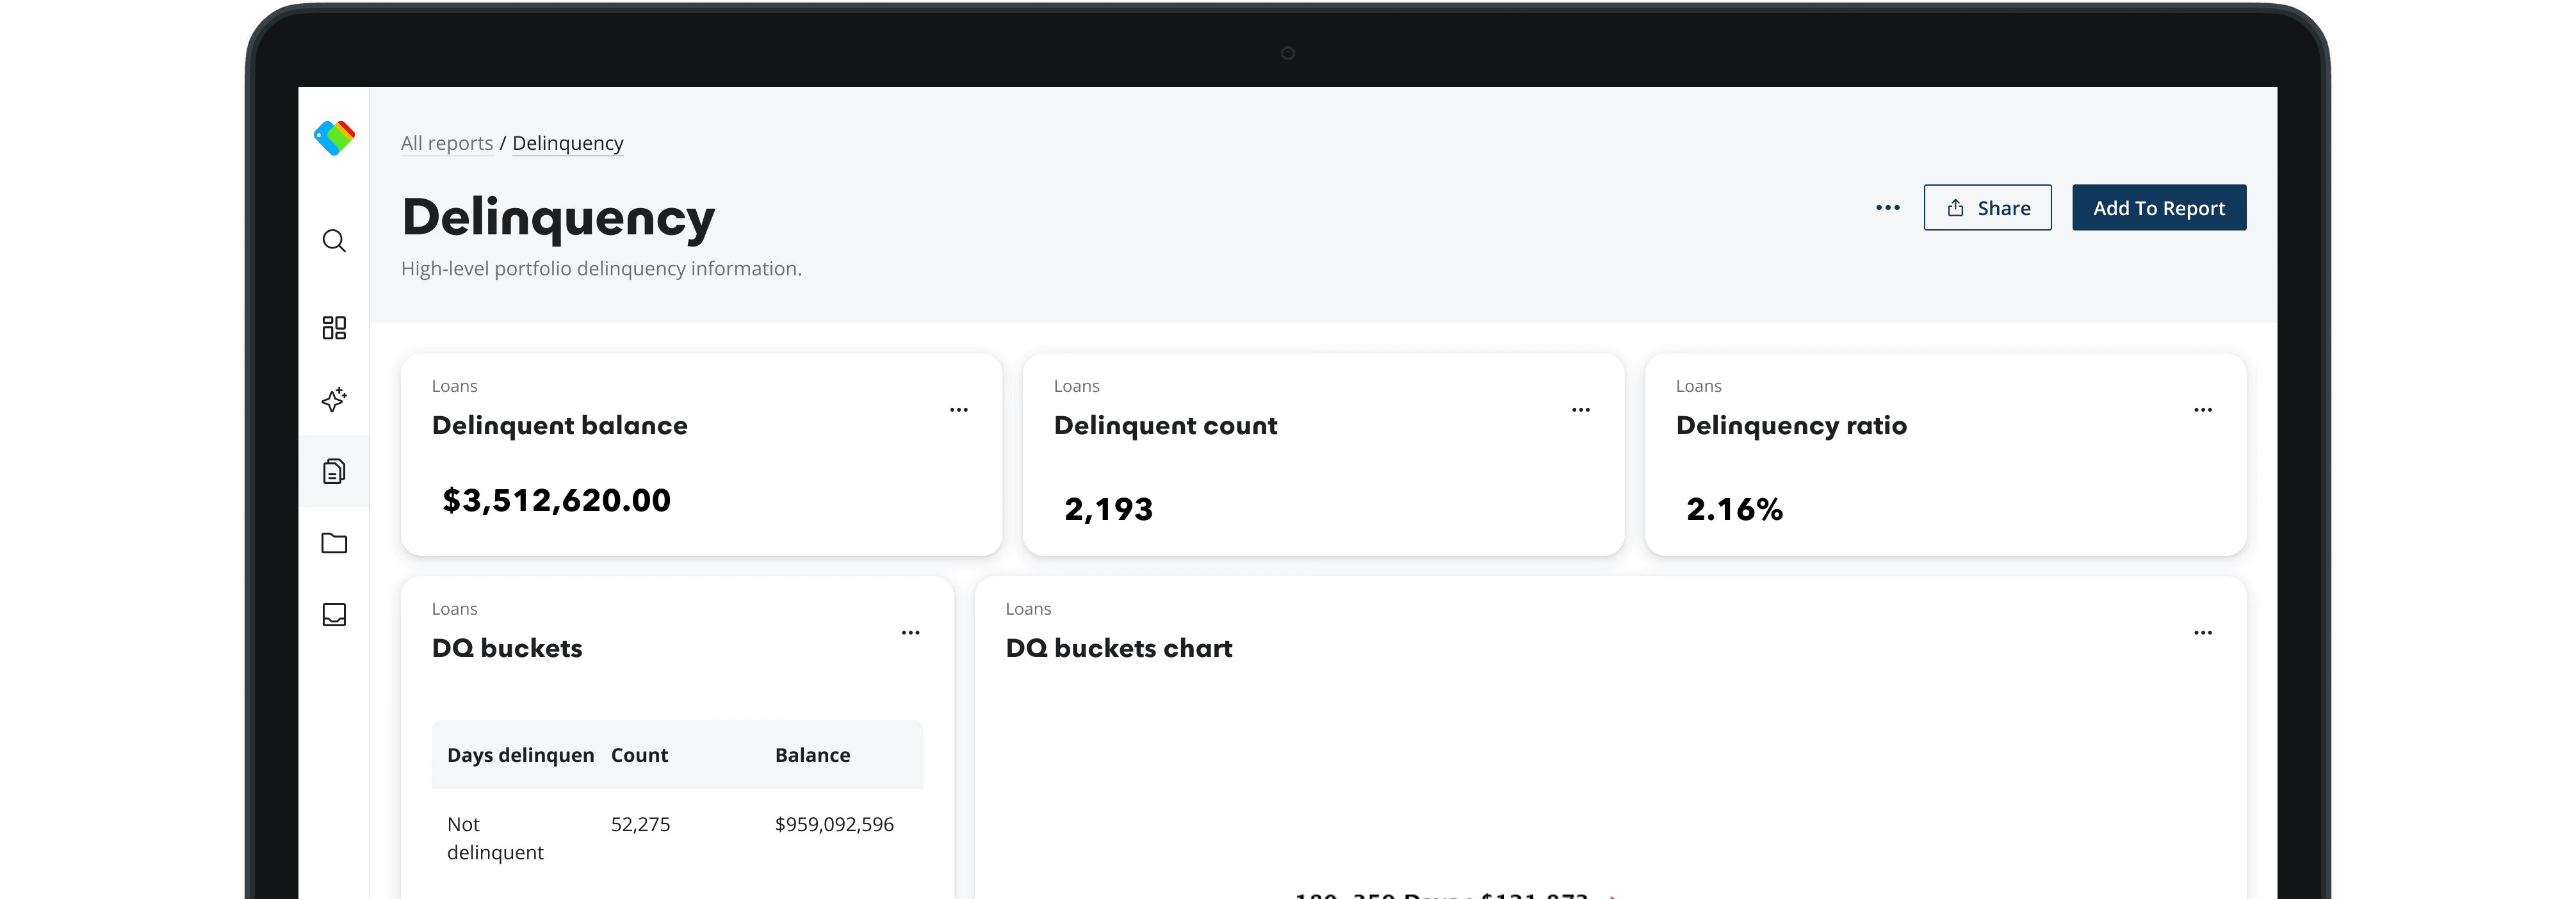This screenshot has width=2576, height=899.
Task: Open Delinquent count card options menu
Action: (x=1580, y=410)
